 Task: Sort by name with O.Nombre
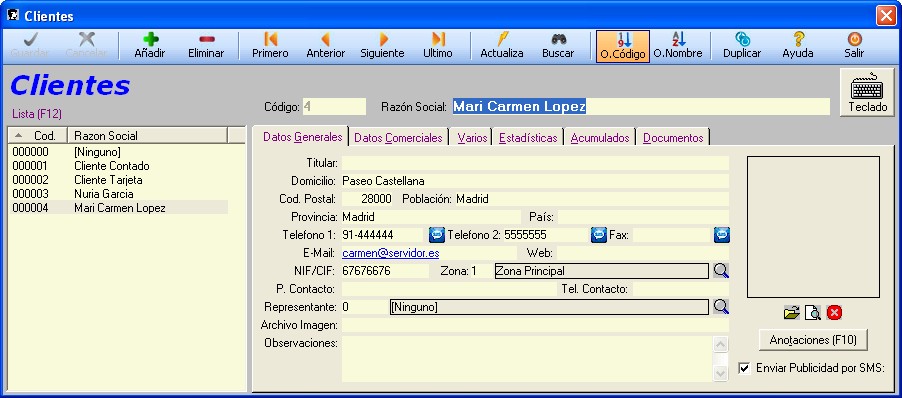[678, 46]
